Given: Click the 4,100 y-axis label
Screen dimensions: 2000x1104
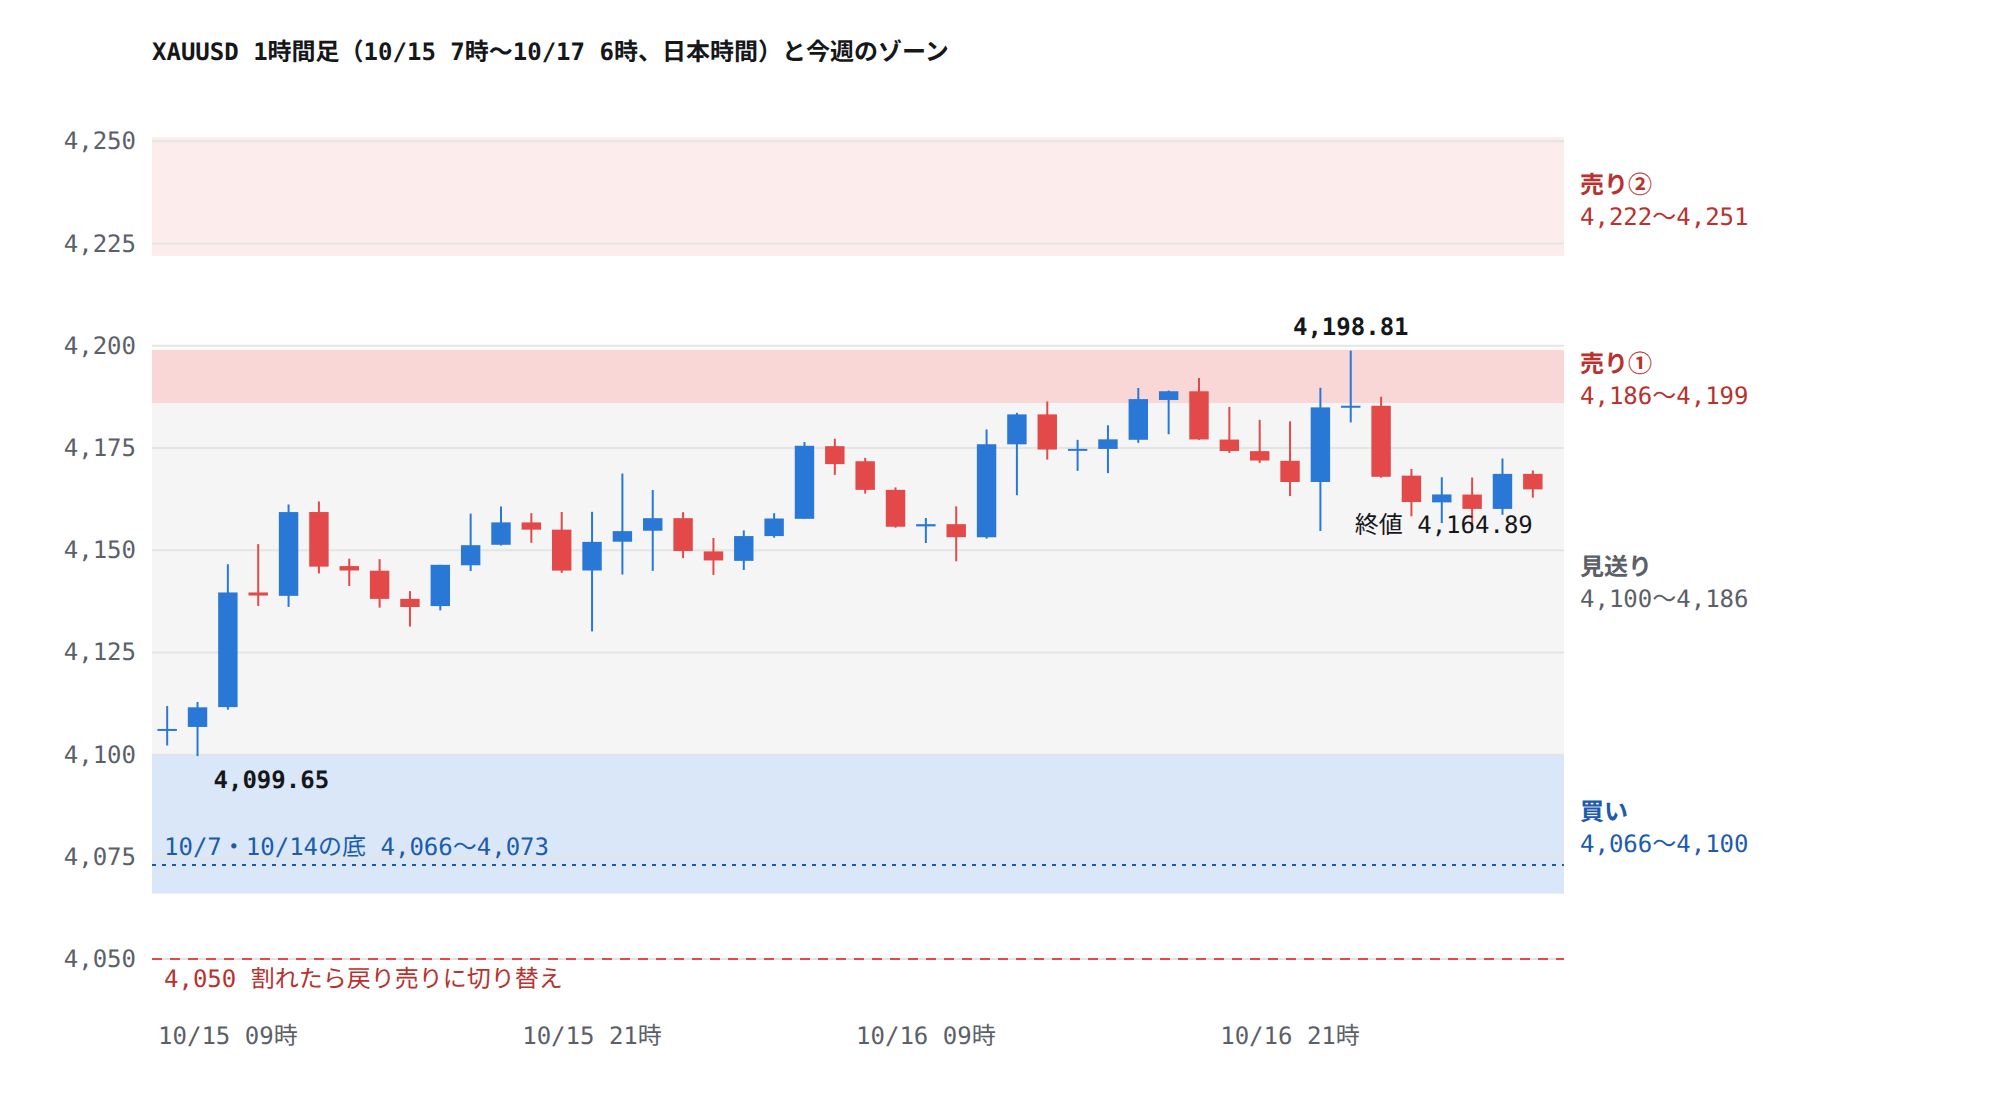Looking at the screenshot, I should point(99,755).
